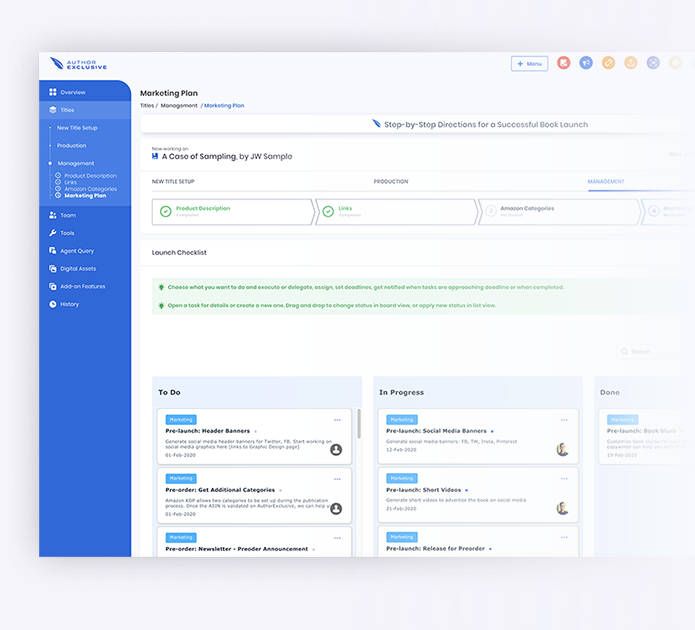Click assignee avatar on Get Additional Categories card
Viewport: 695px width, 630px height.
coord(336,509)
